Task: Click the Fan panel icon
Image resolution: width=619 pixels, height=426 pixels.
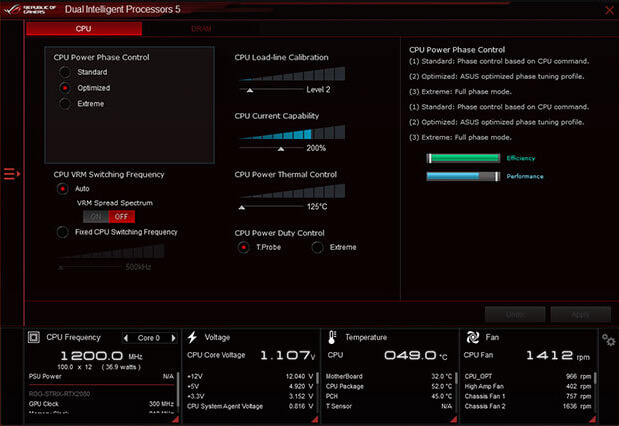Action: point(471,338)
